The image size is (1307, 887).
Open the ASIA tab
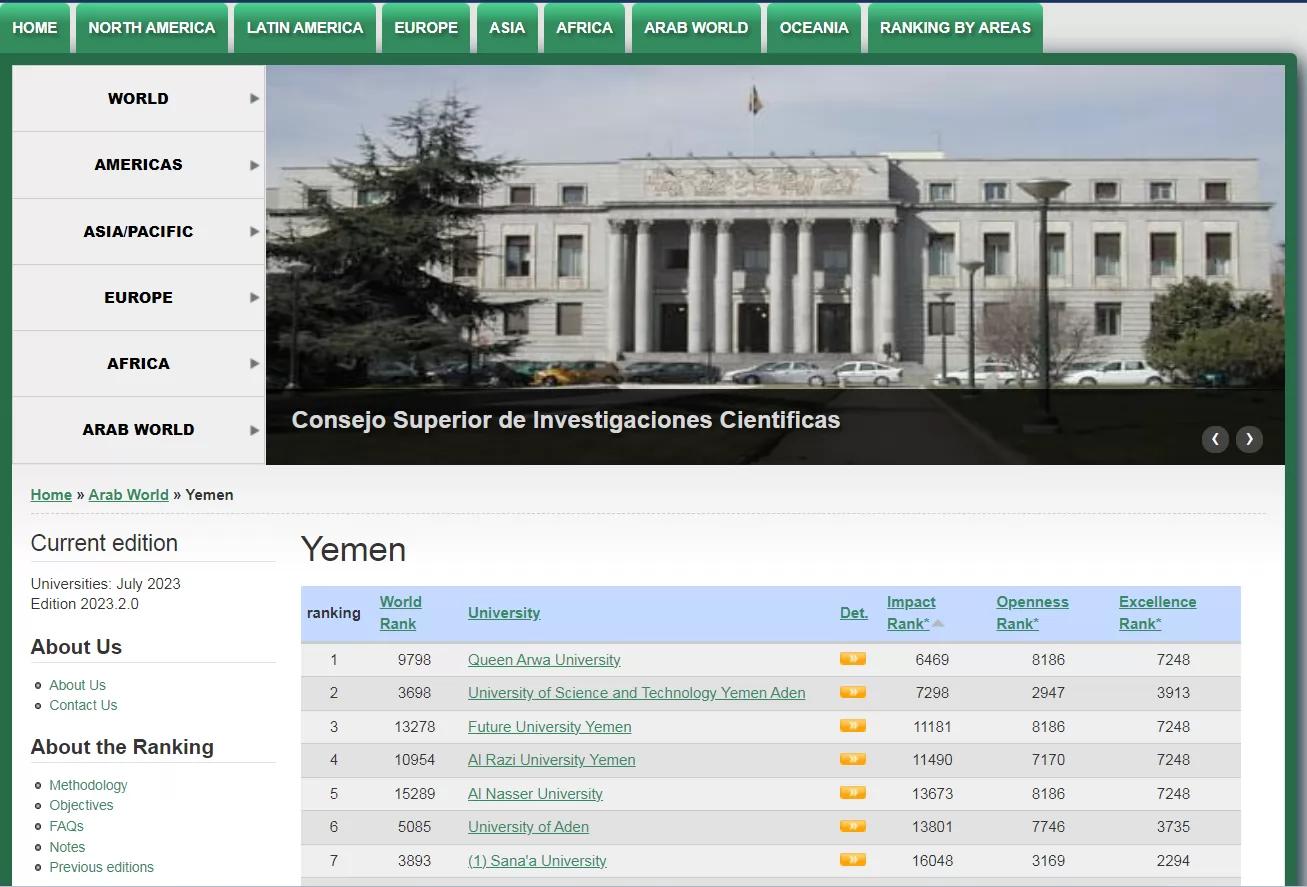[x=507, y=28]
